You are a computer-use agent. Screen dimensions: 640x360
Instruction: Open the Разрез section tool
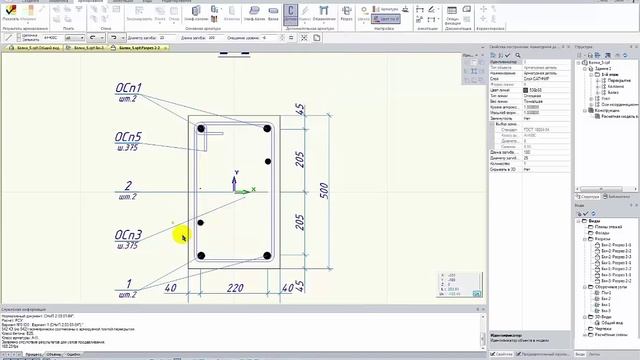(x=347, y=13)
